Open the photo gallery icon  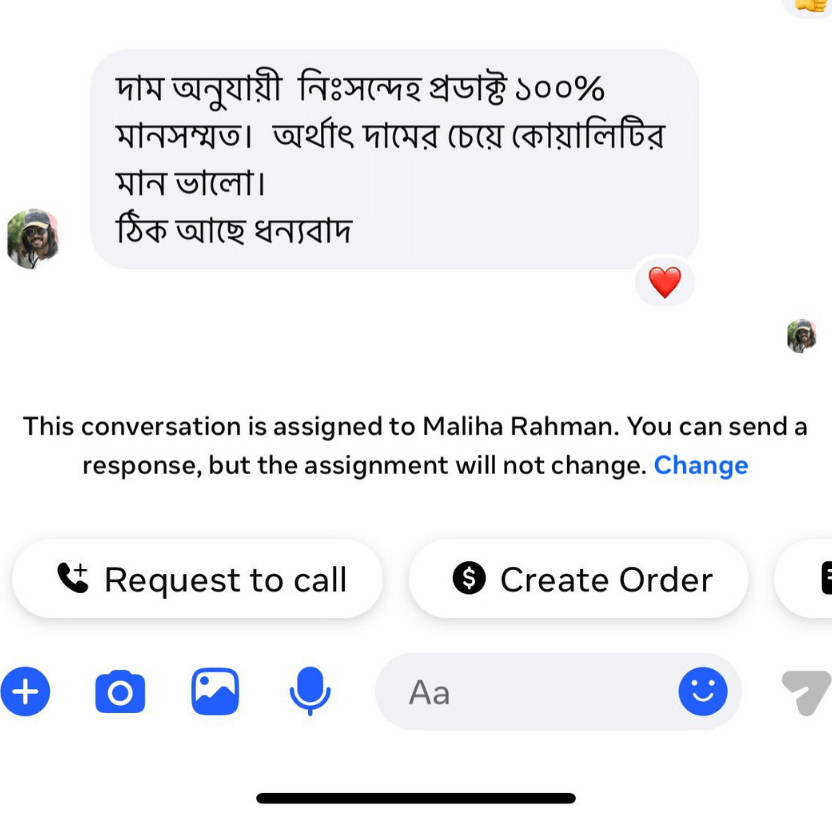(x=215, y=692)
